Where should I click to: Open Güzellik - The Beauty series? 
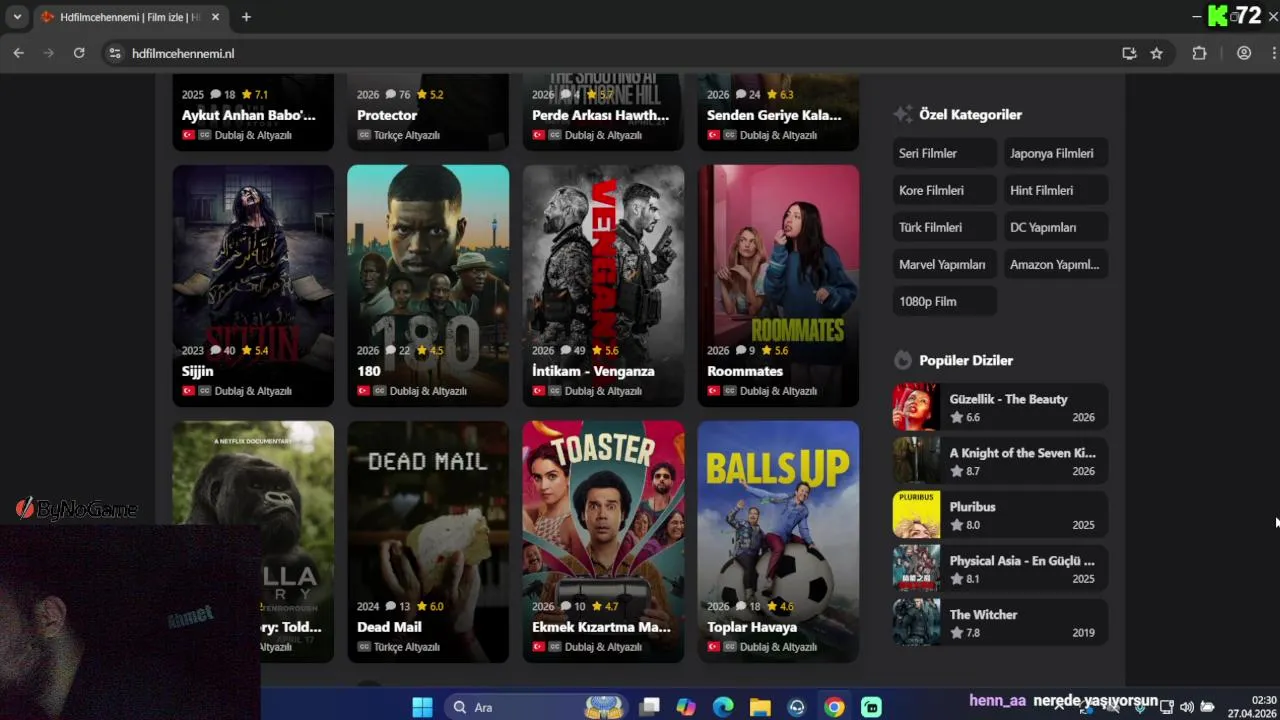click(1000, 407)
